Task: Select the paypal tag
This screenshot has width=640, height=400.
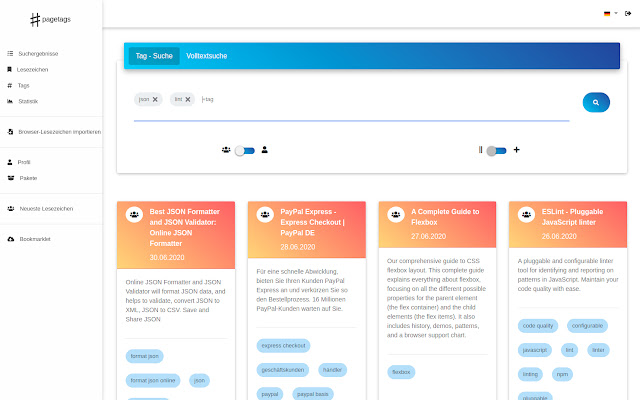Action: pyautogui.click(x=269, y=394)
